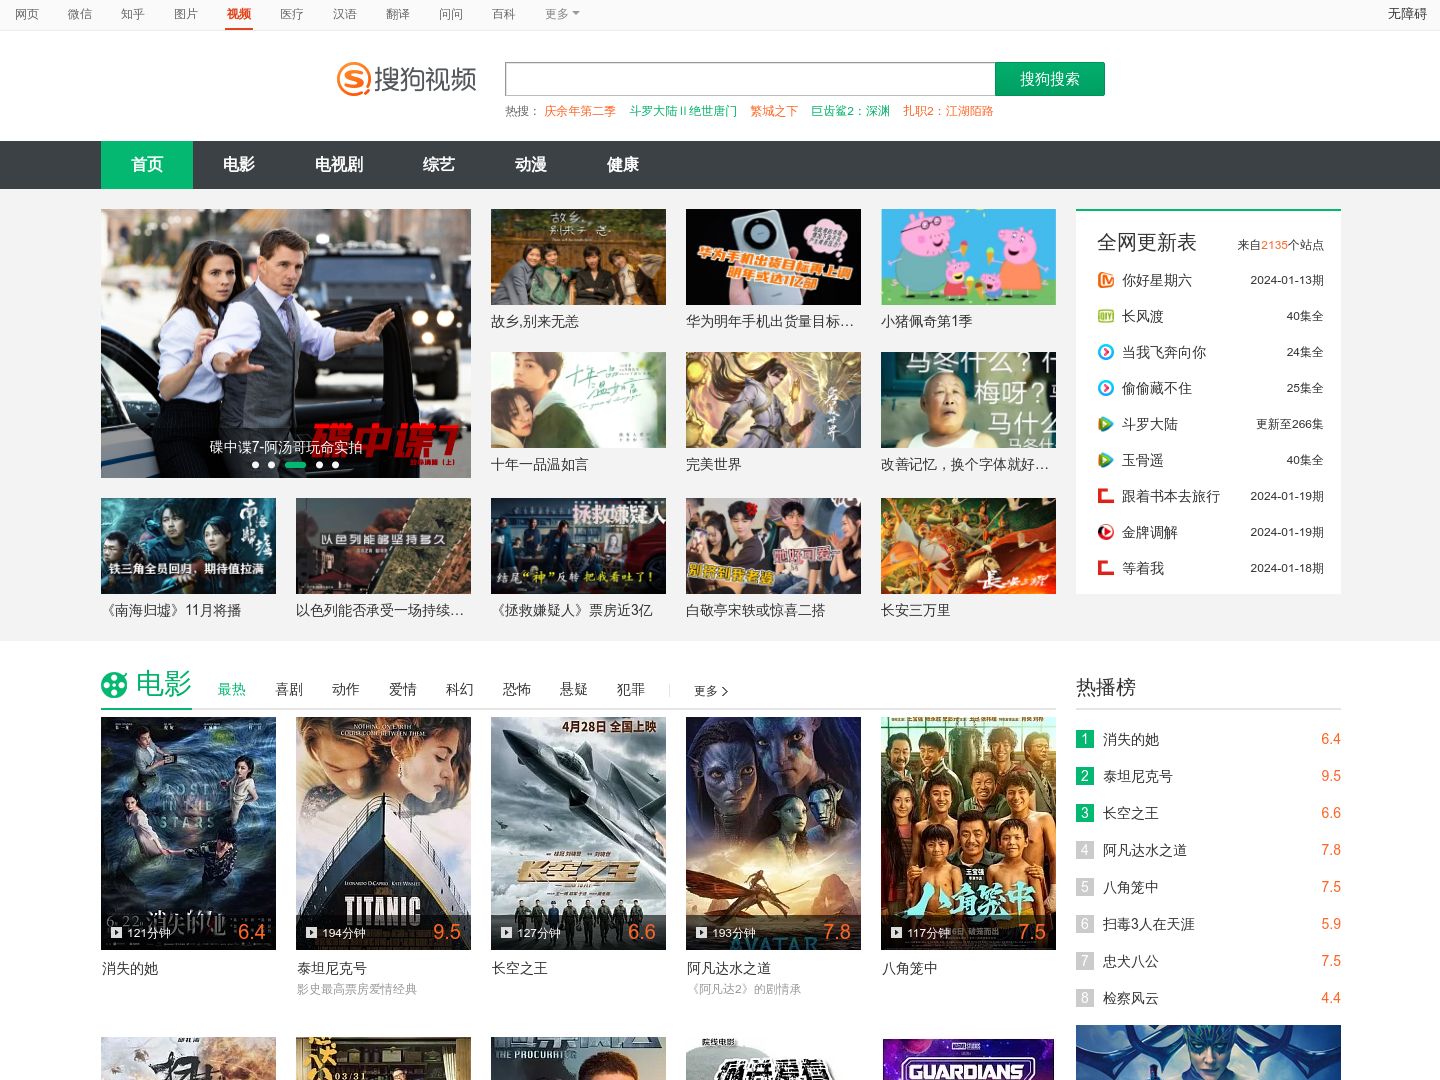The height and width of the screenshot is (1080, 1440).
Task: Click the 无障碍 accessibility link
Action: [1407, 14]
